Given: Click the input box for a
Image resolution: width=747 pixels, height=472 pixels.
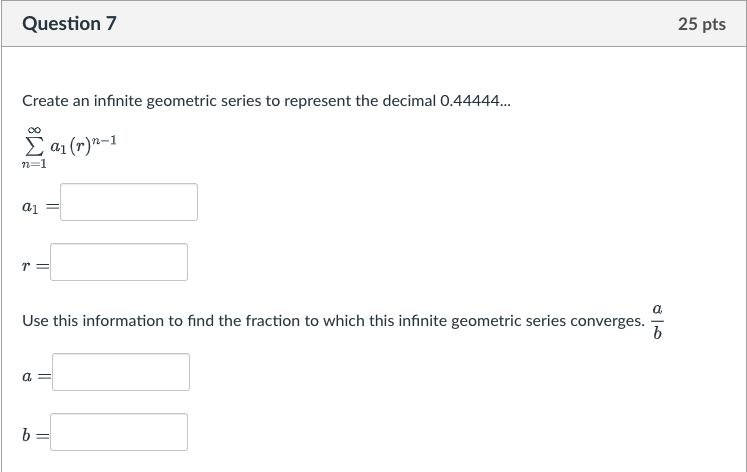Looking at the screenshot, I should tap(121, 372).
